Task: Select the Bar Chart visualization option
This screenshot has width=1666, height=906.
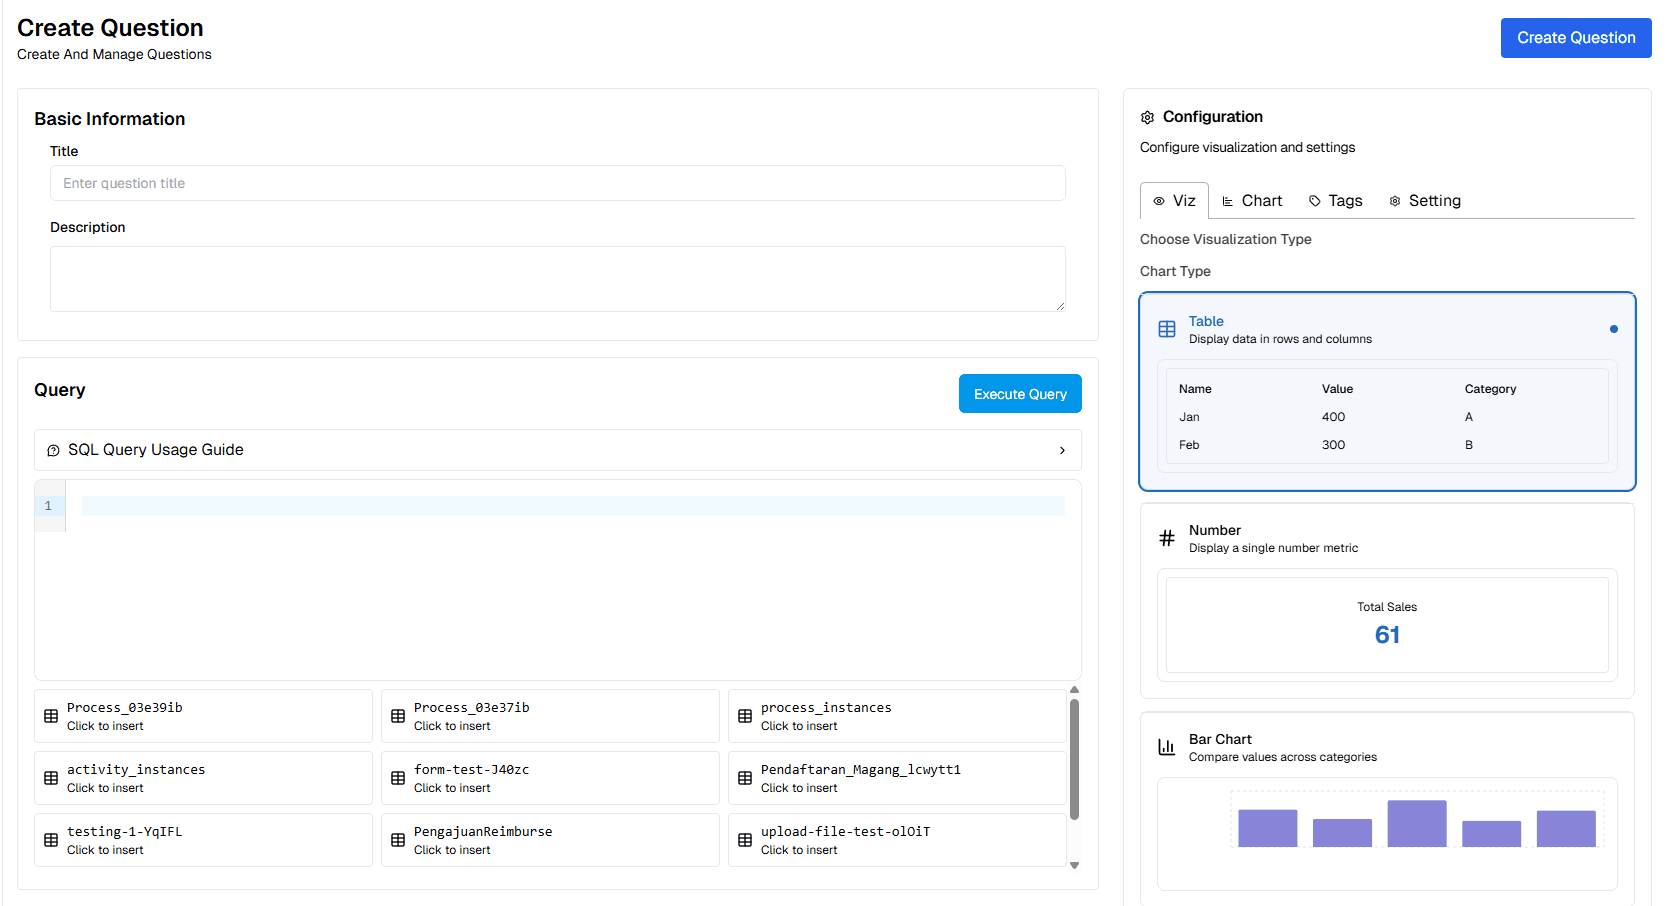Action: coord(1387,748)
